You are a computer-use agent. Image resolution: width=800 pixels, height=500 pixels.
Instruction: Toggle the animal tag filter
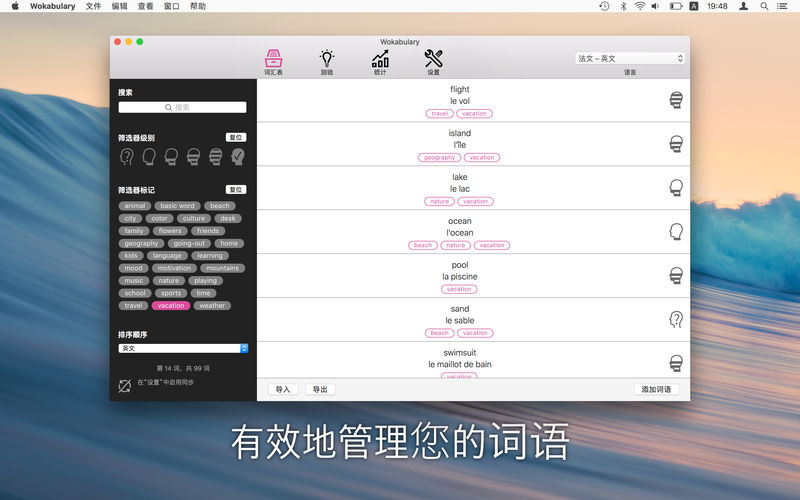(x=135, y=206)
